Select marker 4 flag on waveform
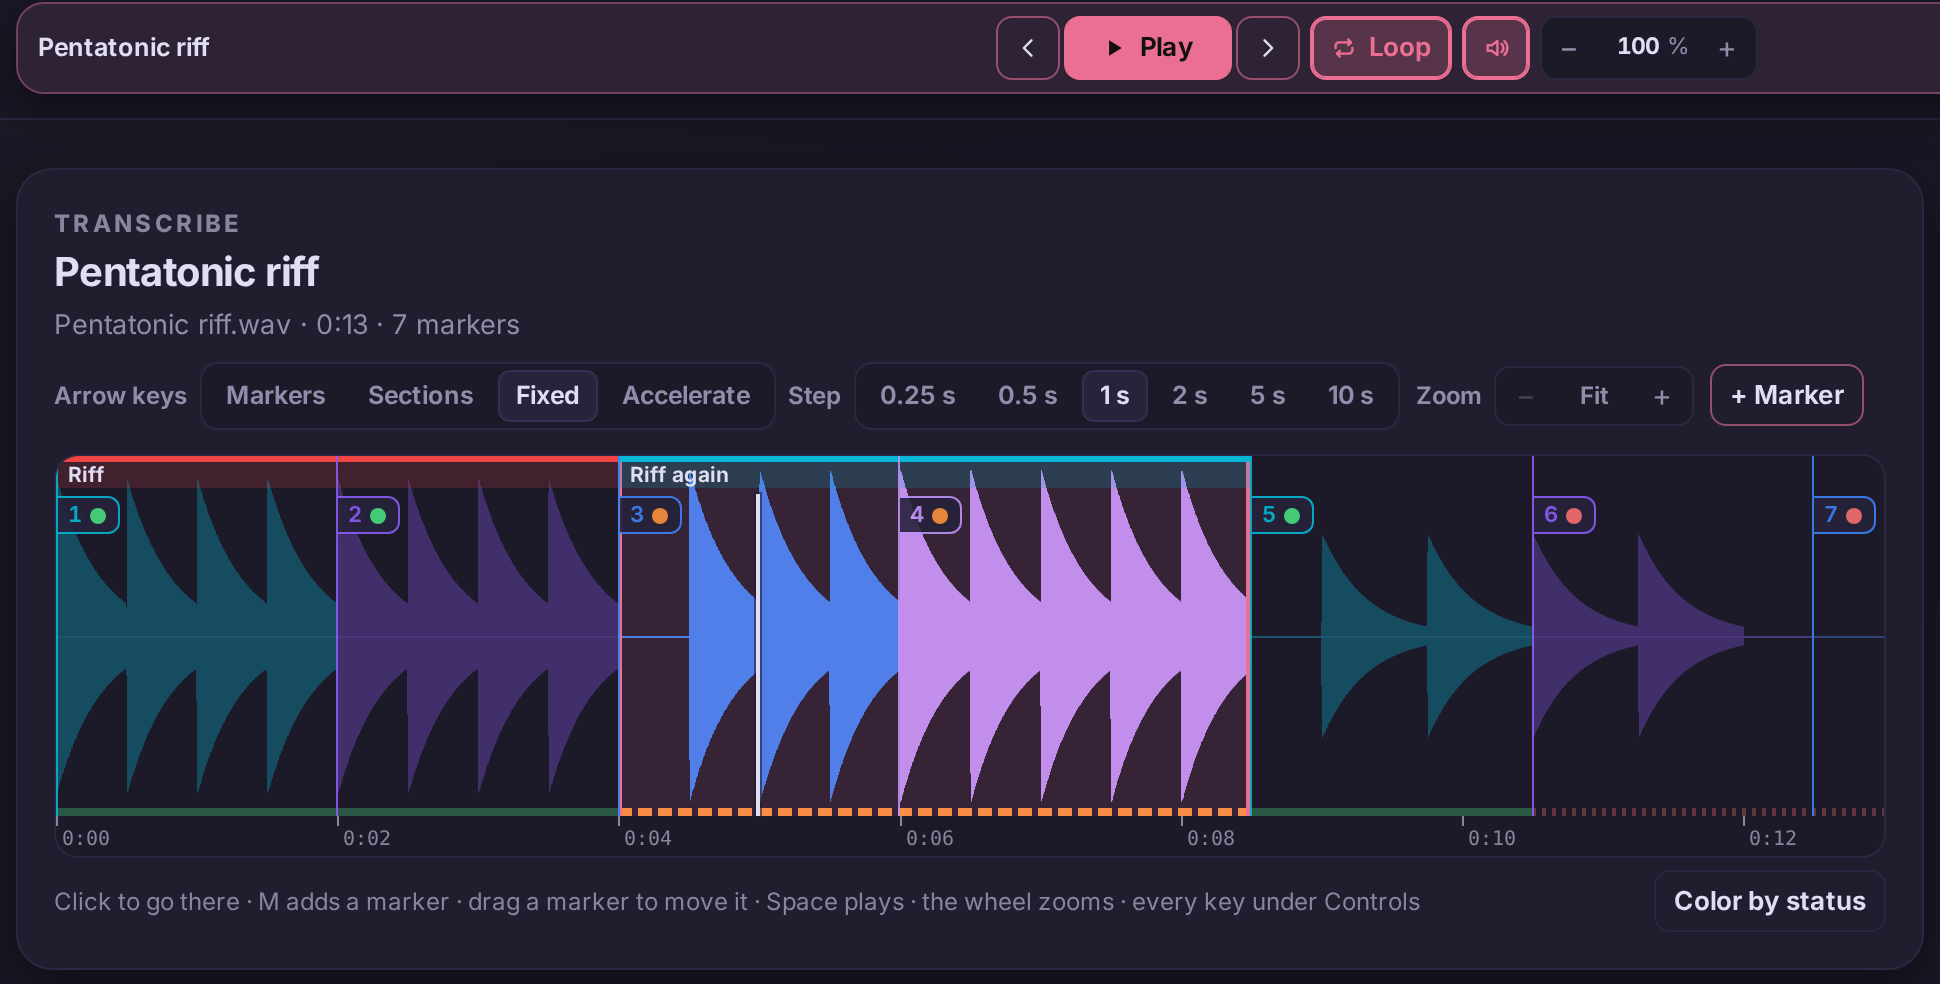Image resolution: width=1940 pixels, height=984 pixels. tap(930, 515)
